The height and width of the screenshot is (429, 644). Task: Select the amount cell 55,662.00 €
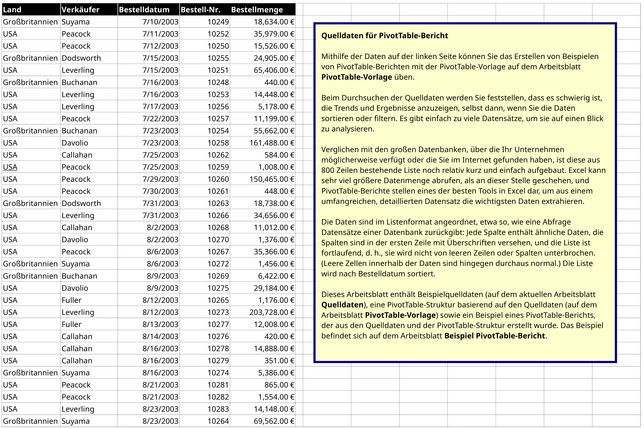(x=262, y=131)
